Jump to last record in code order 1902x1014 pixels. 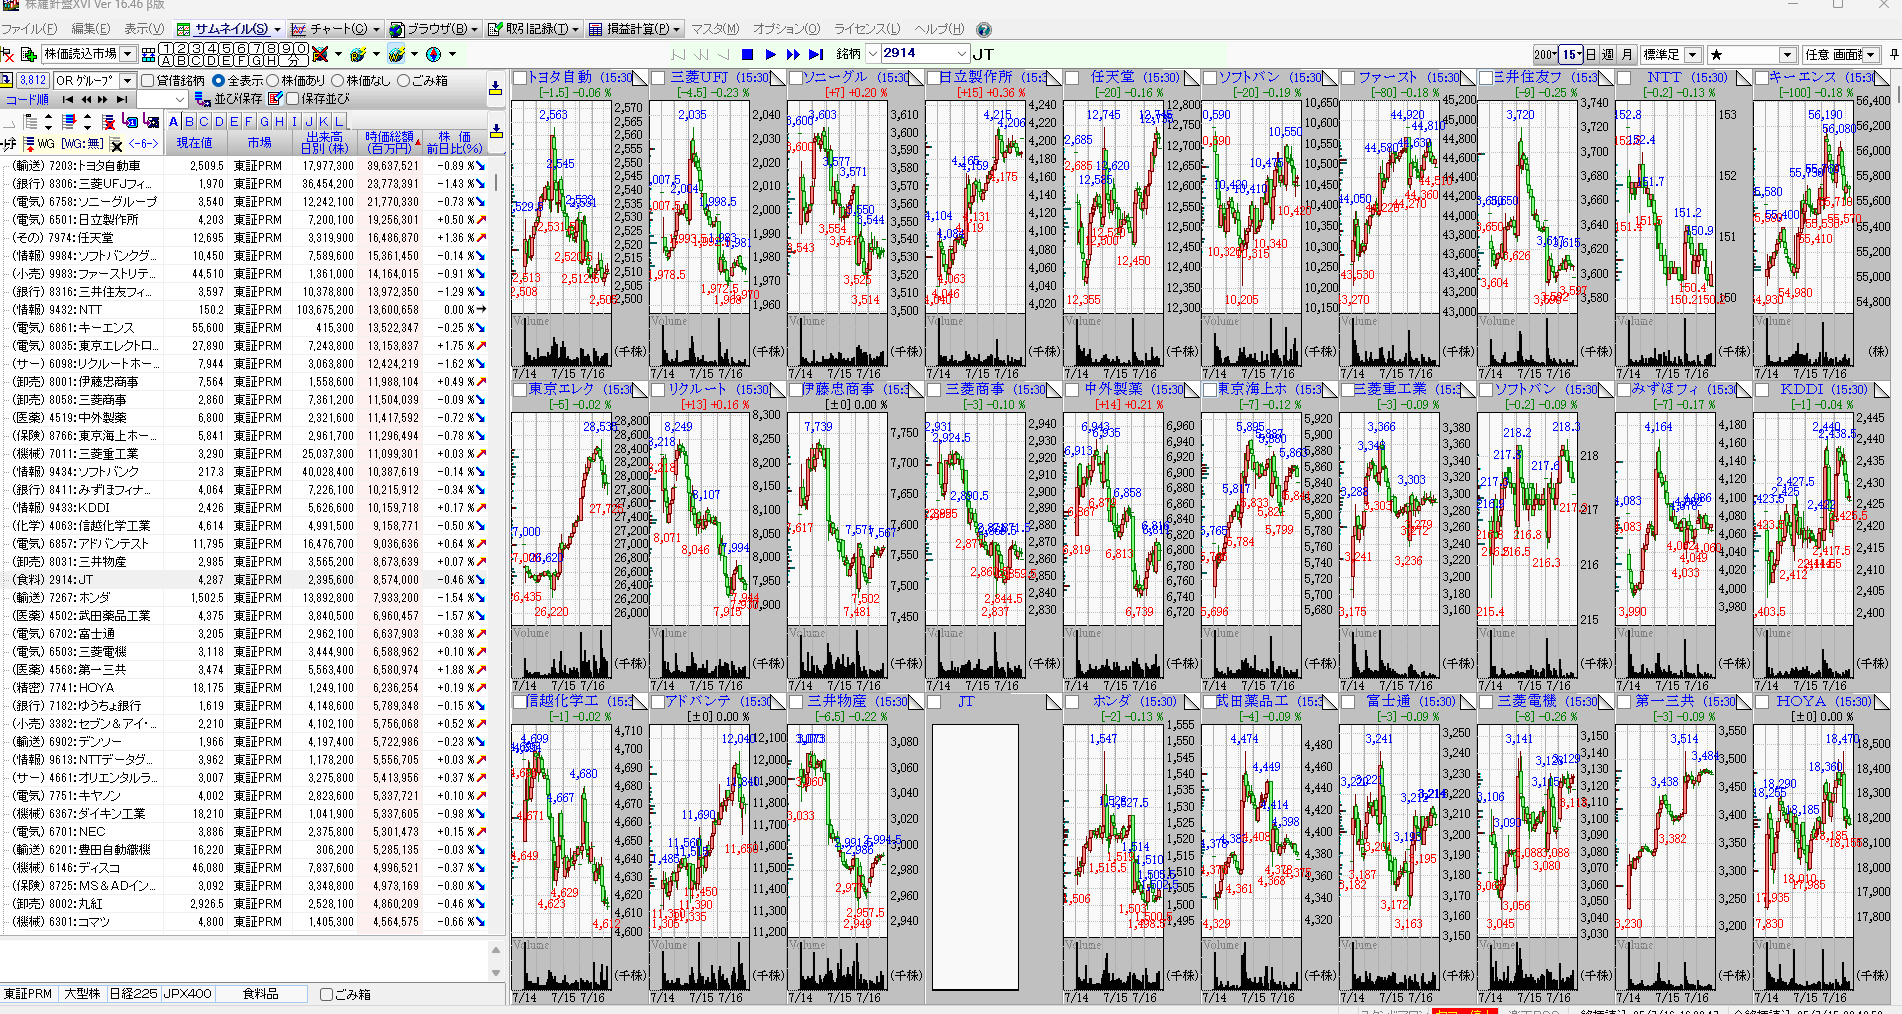point(122,99)
